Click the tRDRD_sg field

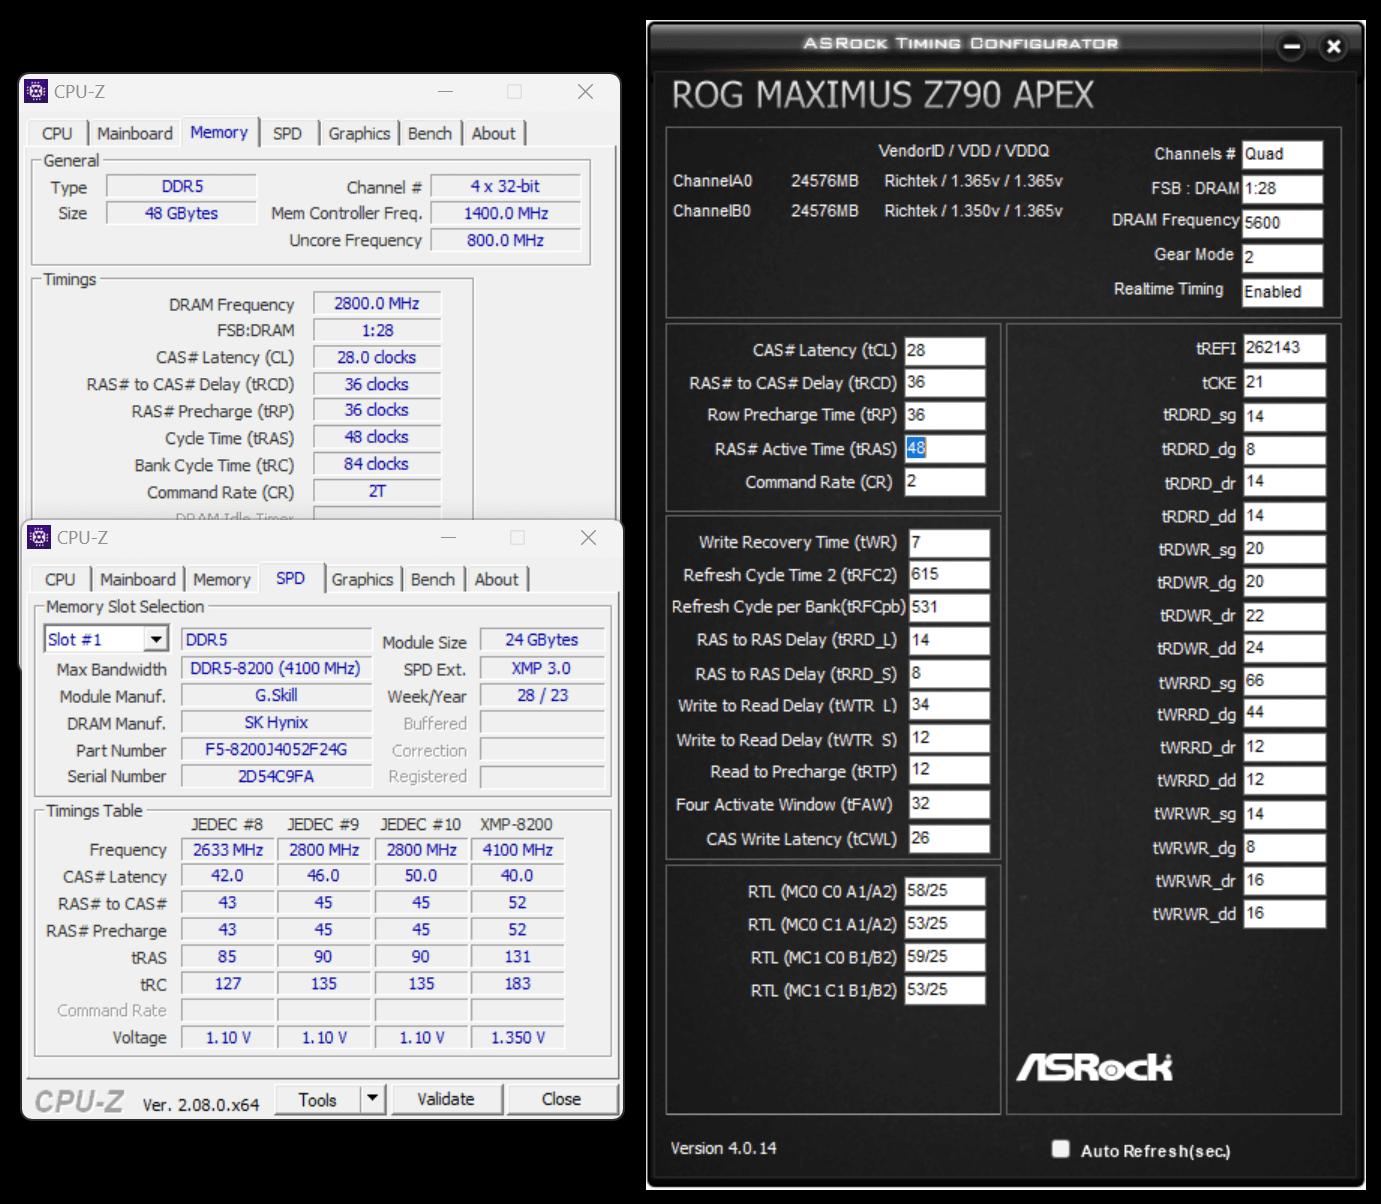(x=1284, y=416)
